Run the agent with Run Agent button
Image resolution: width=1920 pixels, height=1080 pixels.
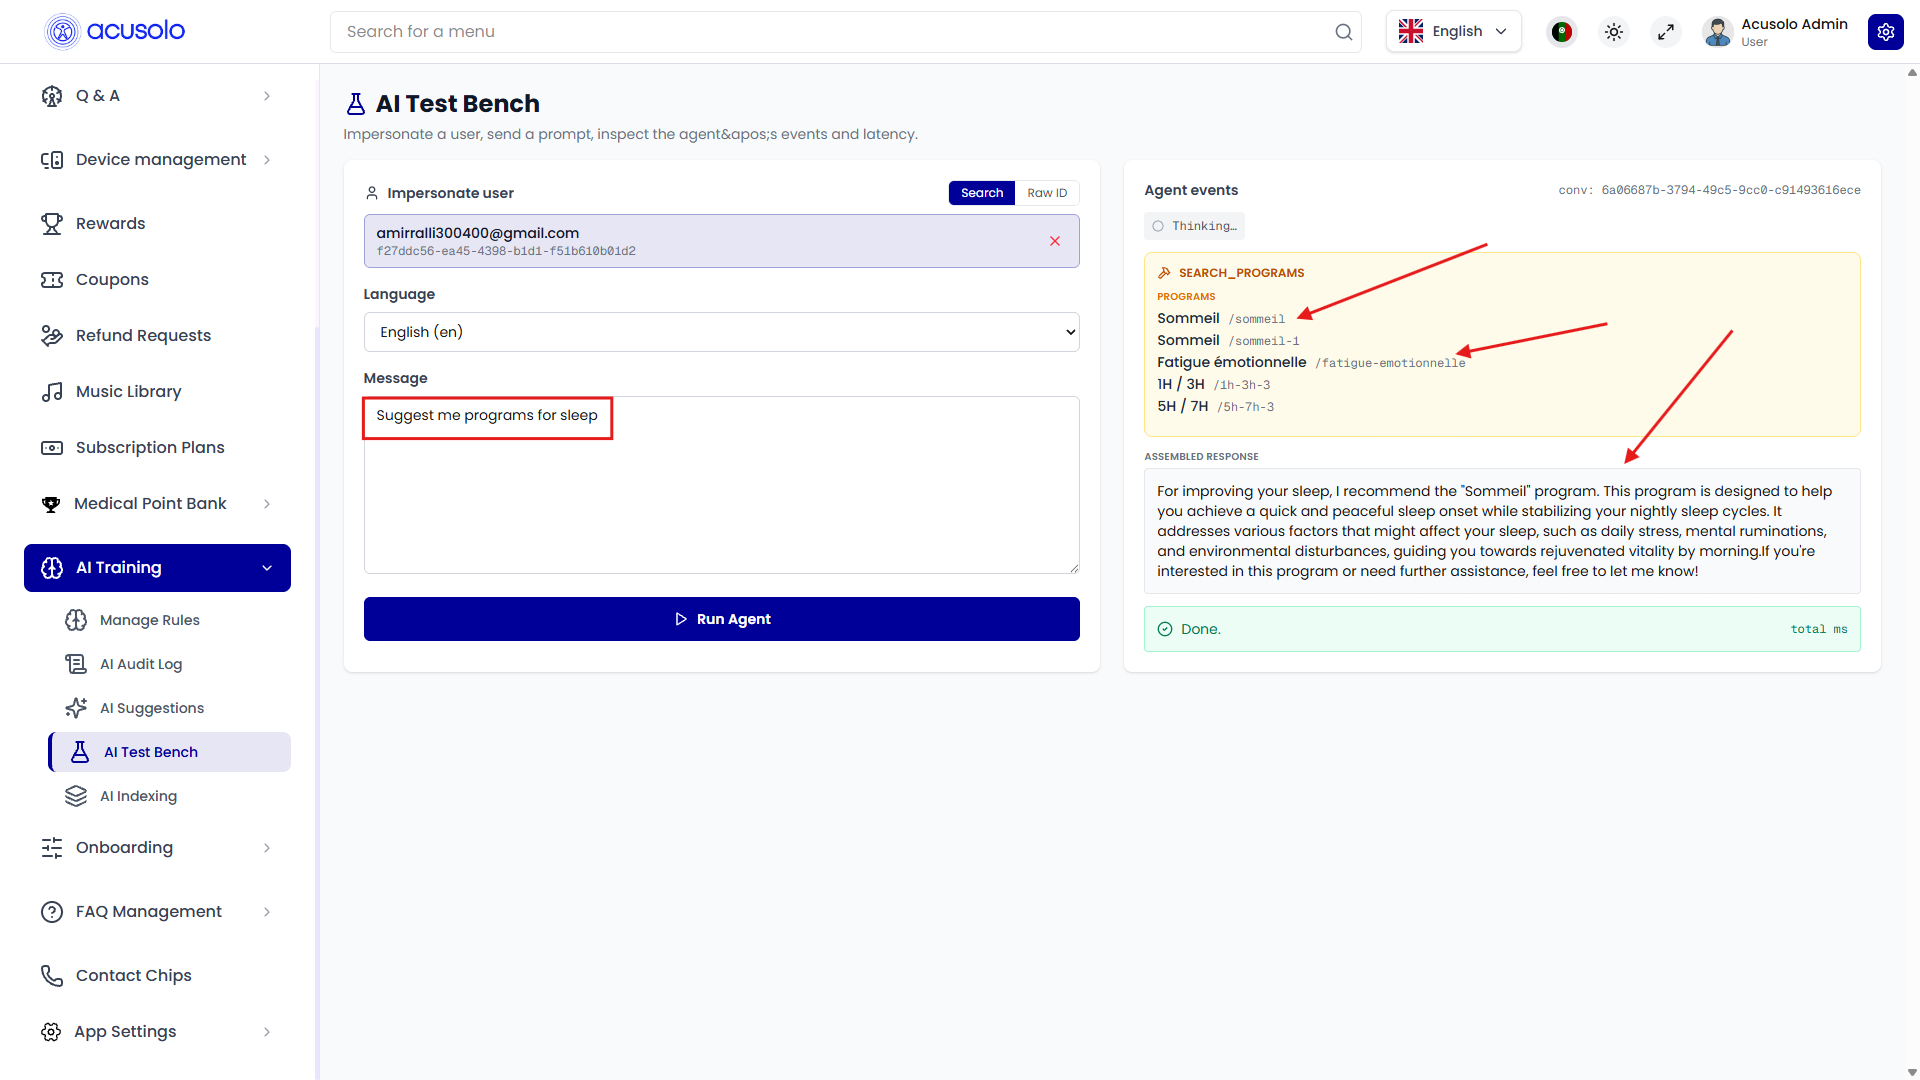[721, 619]
